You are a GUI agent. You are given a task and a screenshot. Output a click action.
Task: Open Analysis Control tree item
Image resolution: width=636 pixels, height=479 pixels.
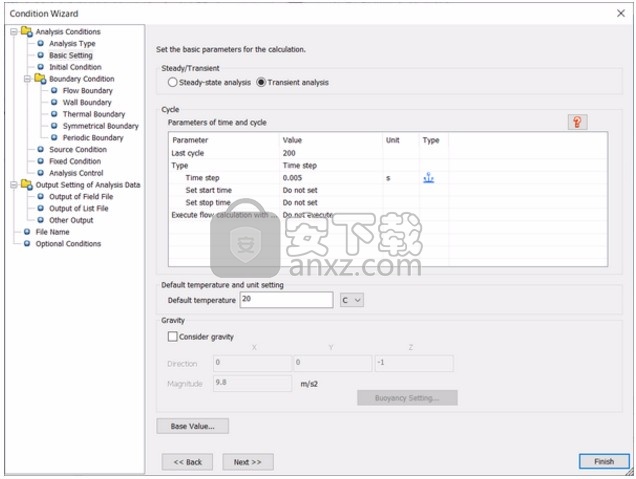point(76,173)
